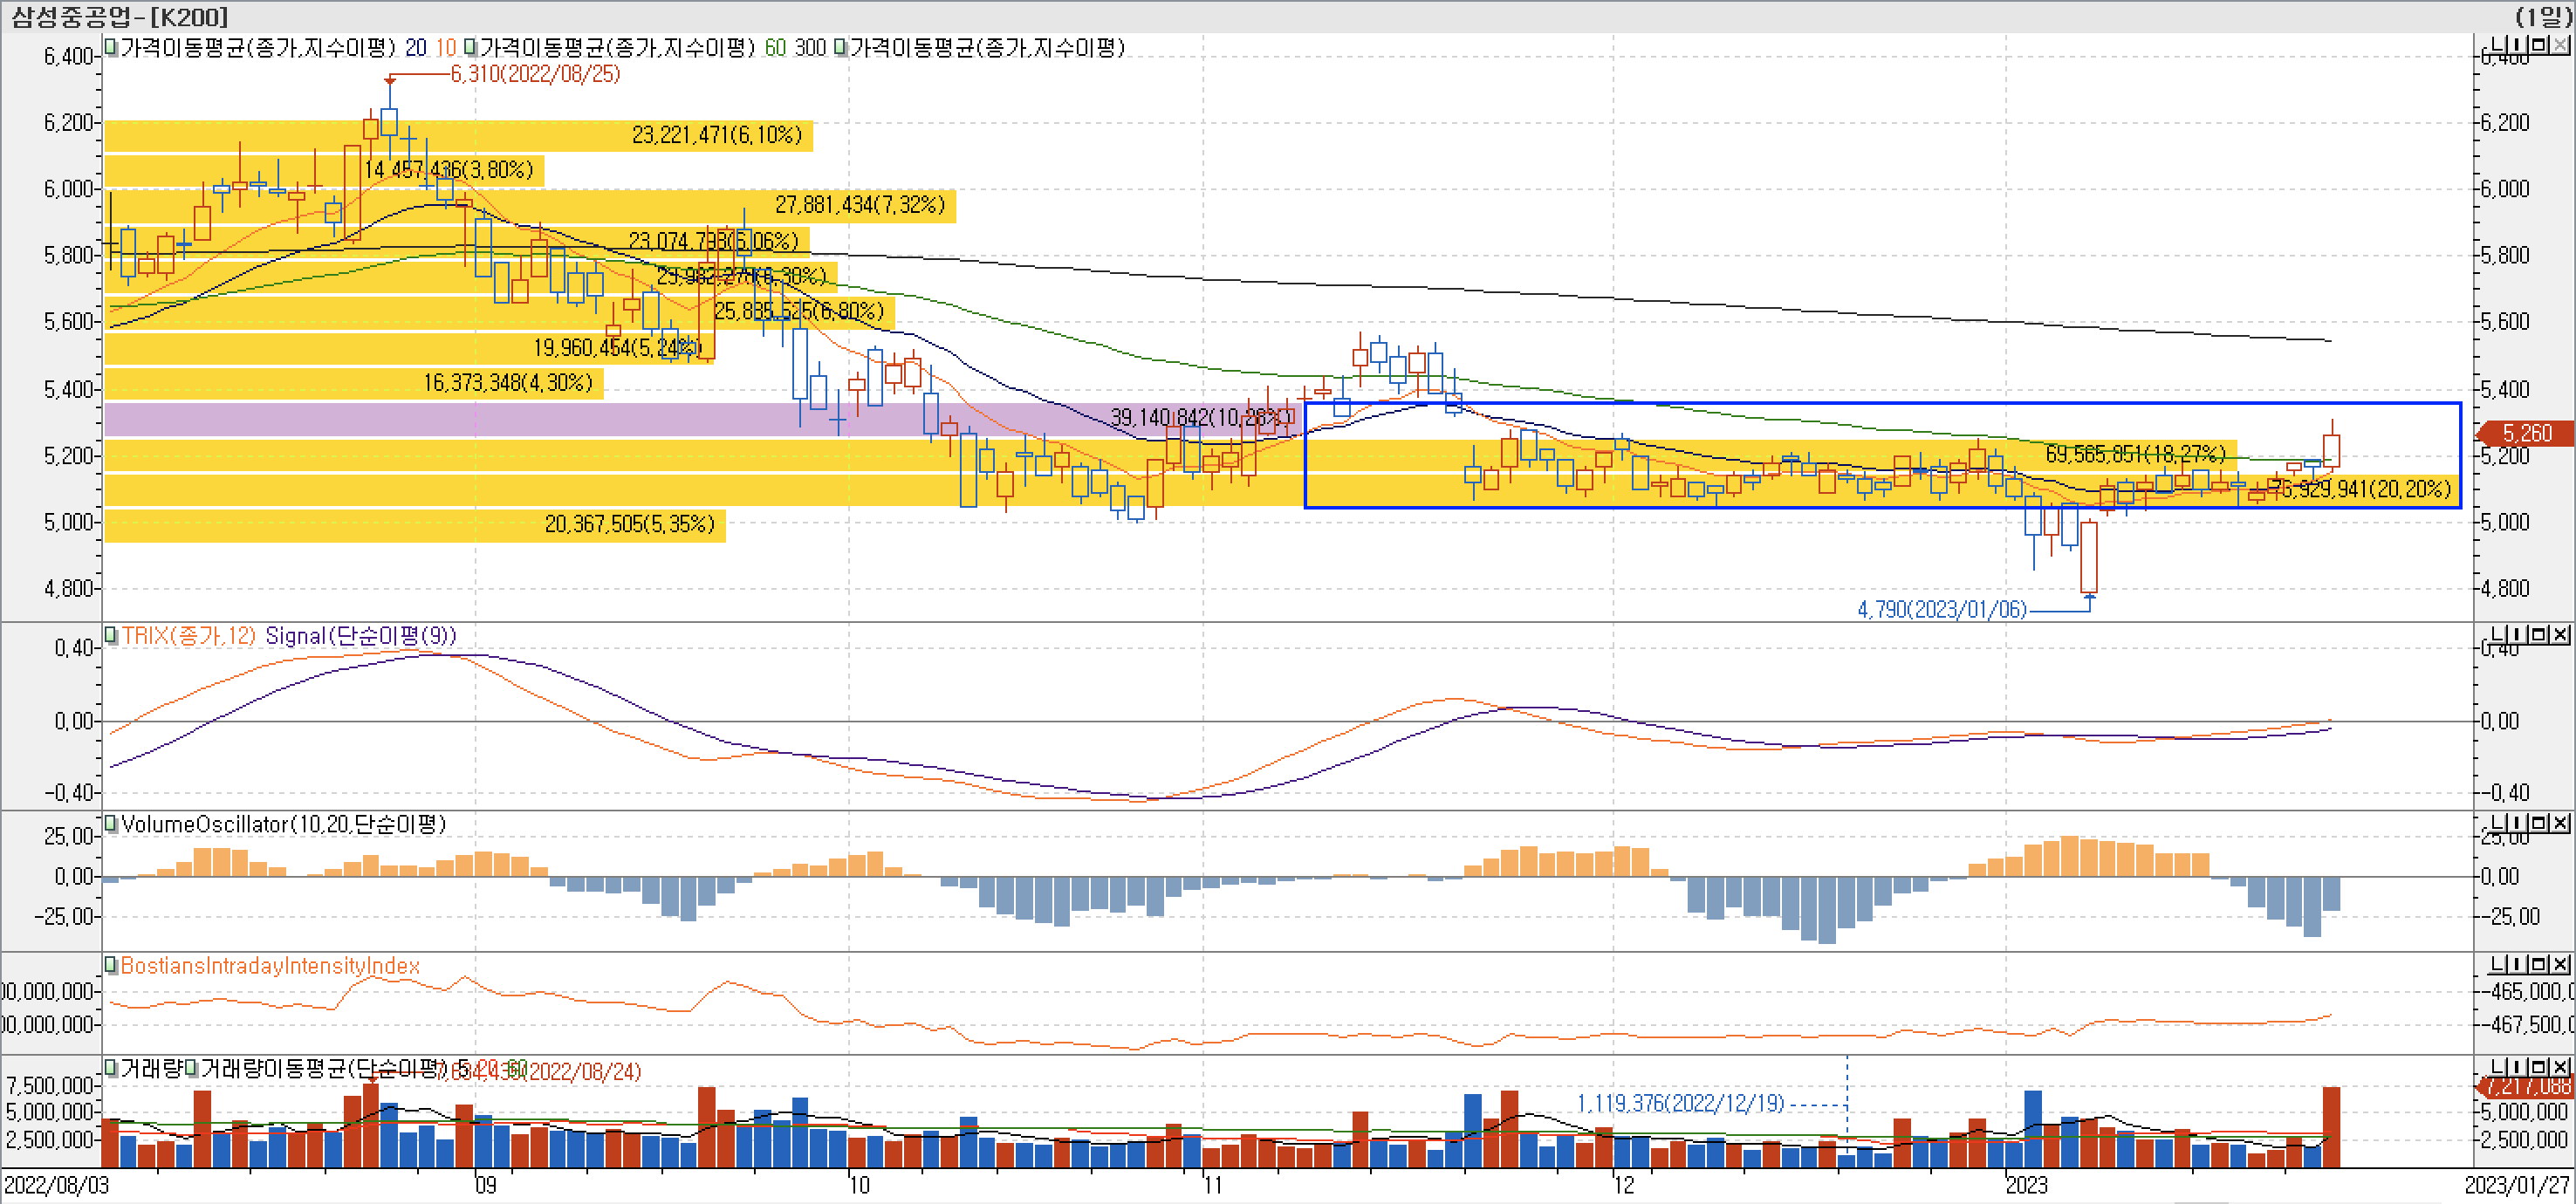This screenshot has width=2576, height=1204.
Task: Click the Signal(단순이평(9)) legend label
Action: coord(360,636)
